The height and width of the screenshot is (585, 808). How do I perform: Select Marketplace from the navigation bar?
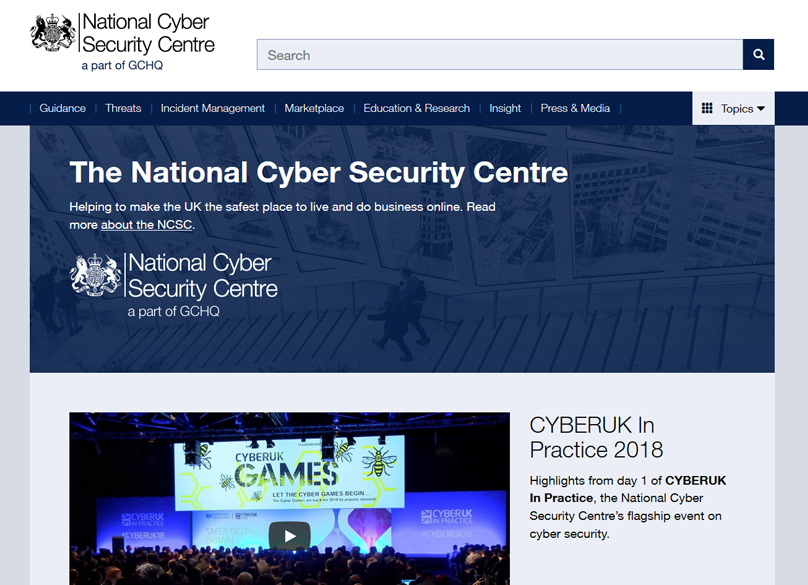tap(314, 108)
